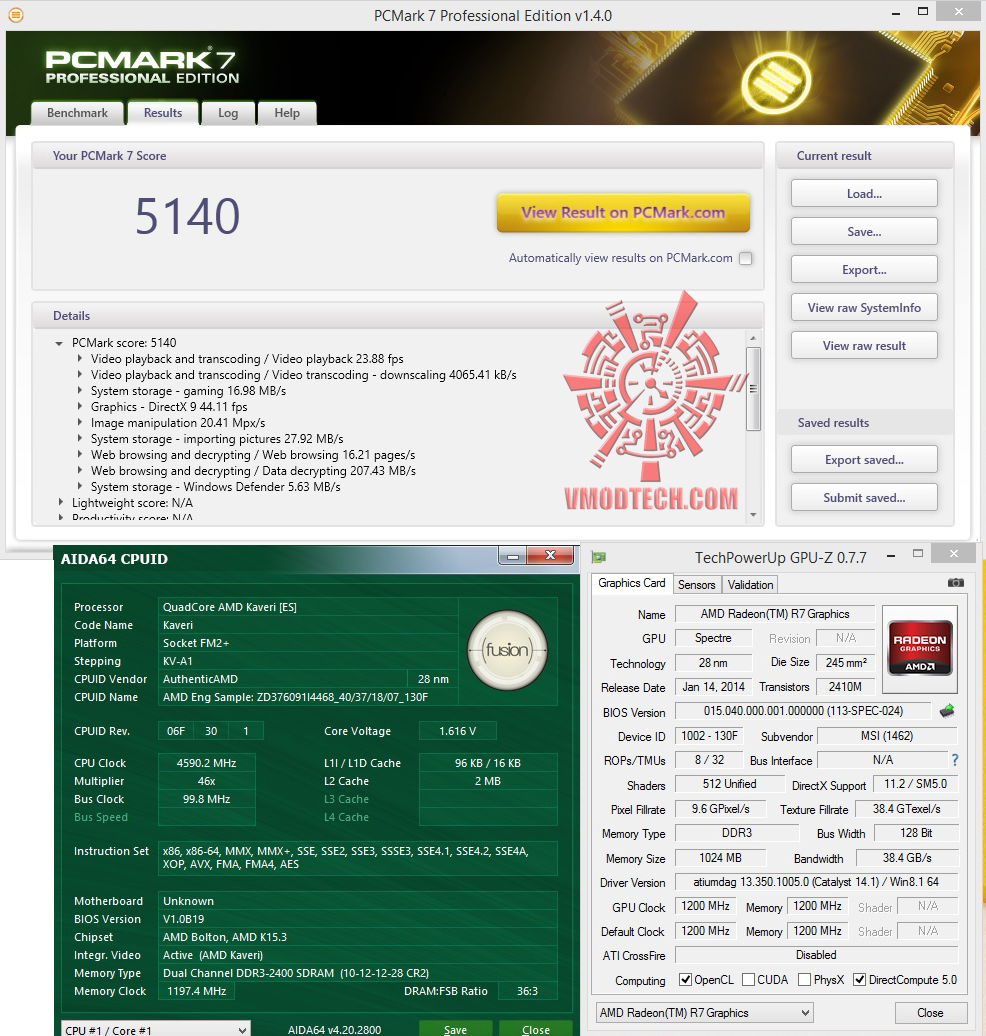The image size is (986, 1036).
Task: Click Export saved... button
Action: coord(864,460)
